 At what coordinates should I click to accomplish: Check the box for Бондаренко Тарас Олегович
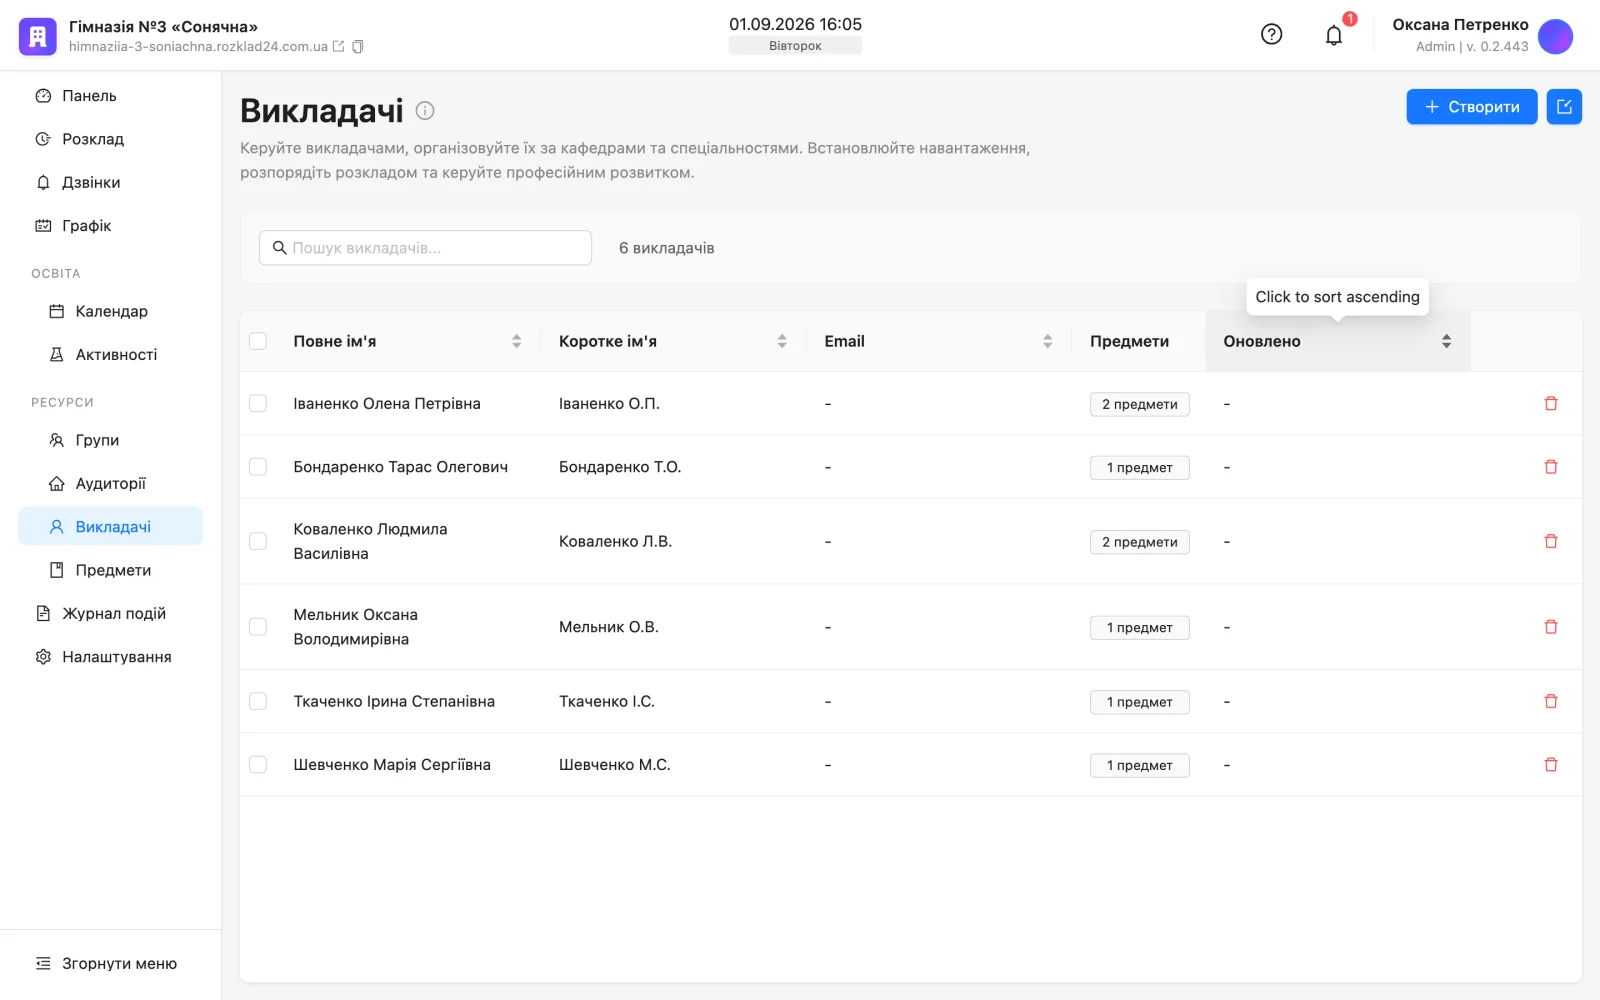pos(258,467)
